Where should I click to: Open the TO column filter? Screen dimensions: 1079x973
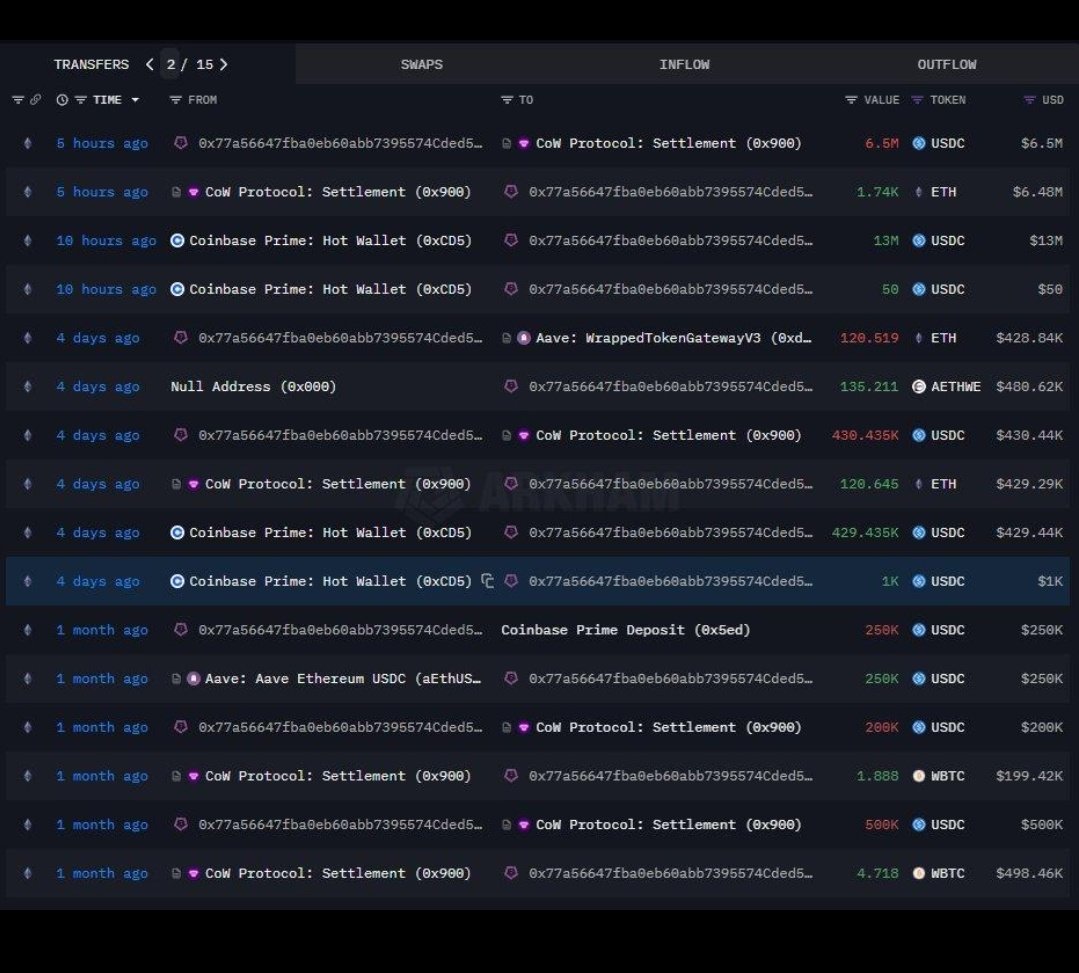tap(507, 100)
